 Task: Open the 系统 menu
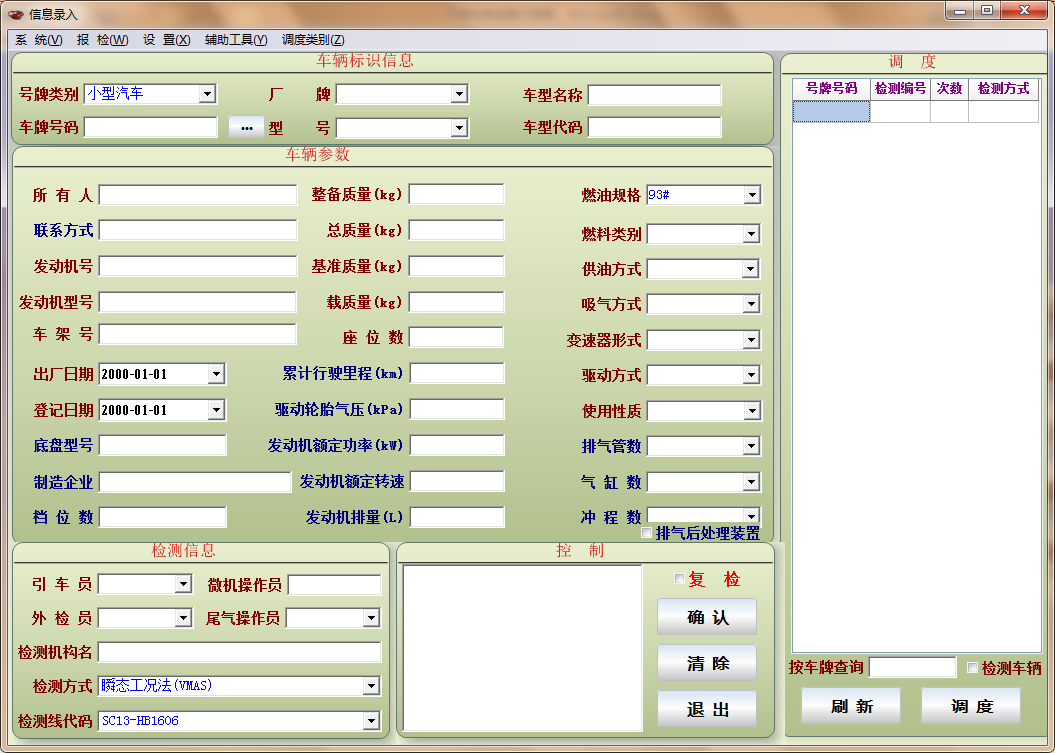(38, 40)
